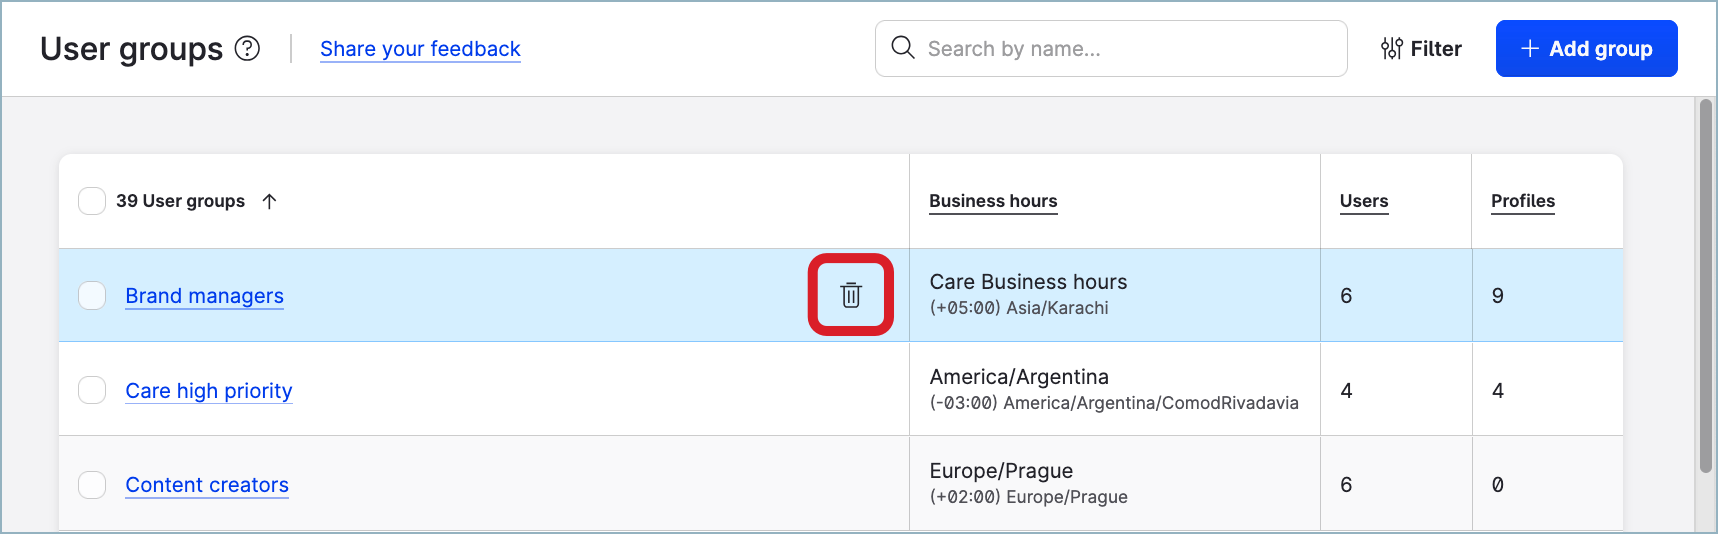The width and height of the screenshot is (1718, 534).
Task: Toggle the select-all user groups checkbox
Action: click(92, 201)
